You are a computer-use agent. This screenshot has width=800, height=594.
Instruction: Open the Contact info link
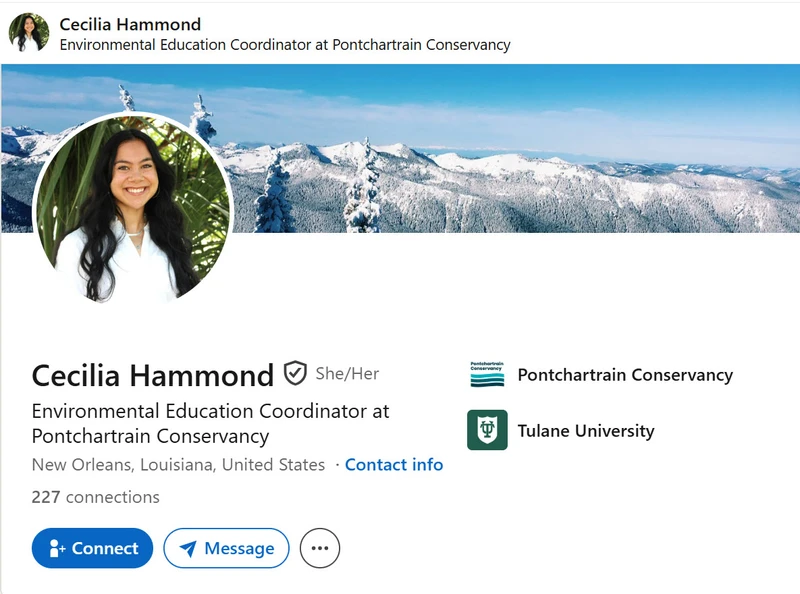[x=394, y=464]
